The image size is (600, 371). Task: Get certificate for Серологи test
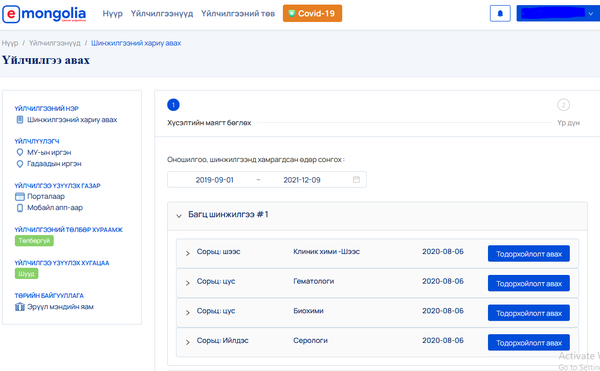pyautogui.click(x=528, y=343)
